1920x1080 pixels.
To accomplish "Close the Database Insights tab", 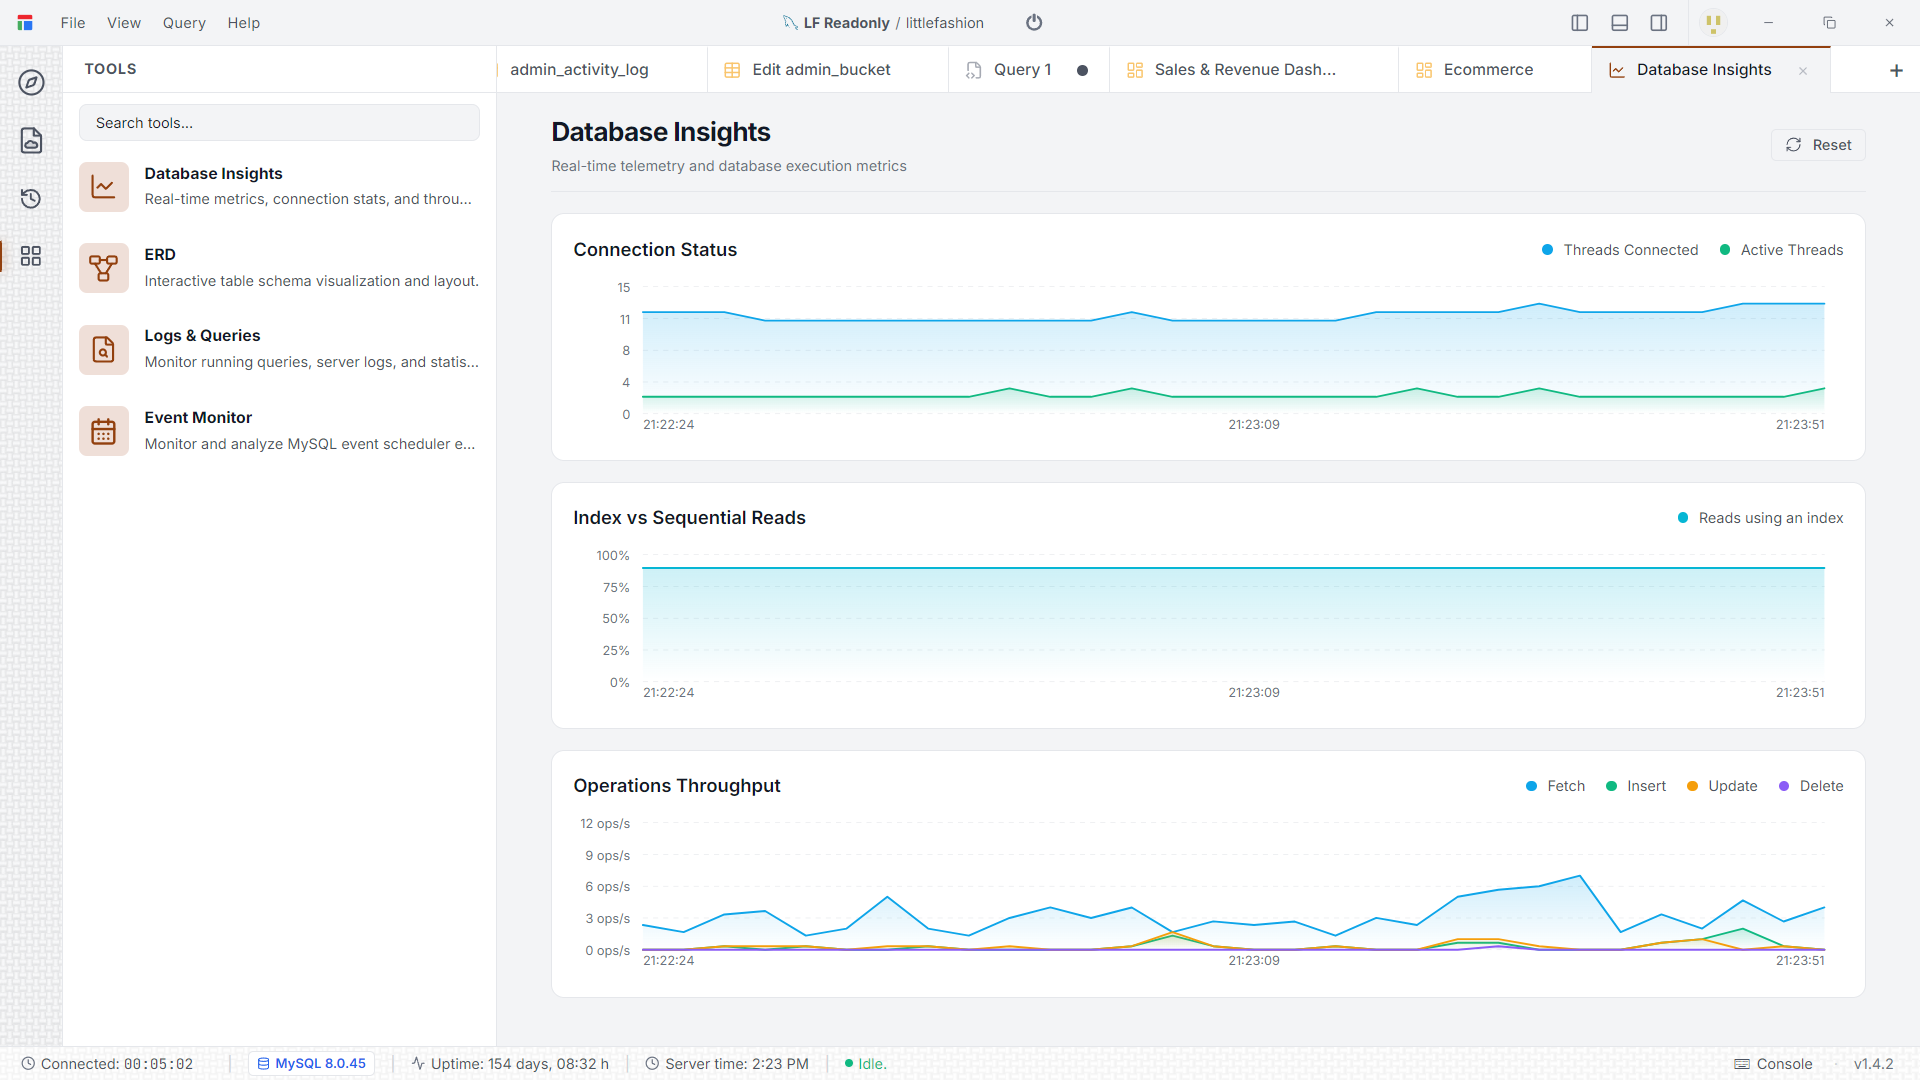I will pos(1803,70).
